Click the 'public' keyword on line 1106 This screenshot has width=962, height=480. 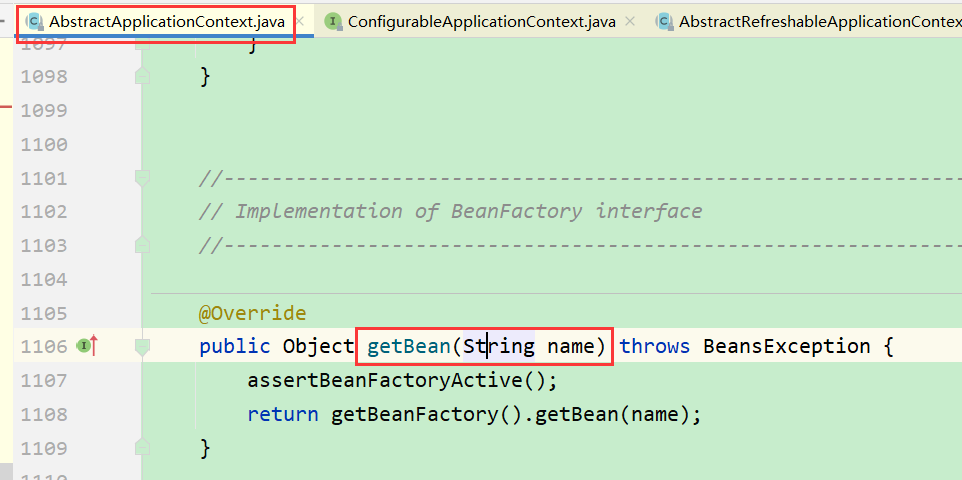pyautogui.click(x=235, y=347)
